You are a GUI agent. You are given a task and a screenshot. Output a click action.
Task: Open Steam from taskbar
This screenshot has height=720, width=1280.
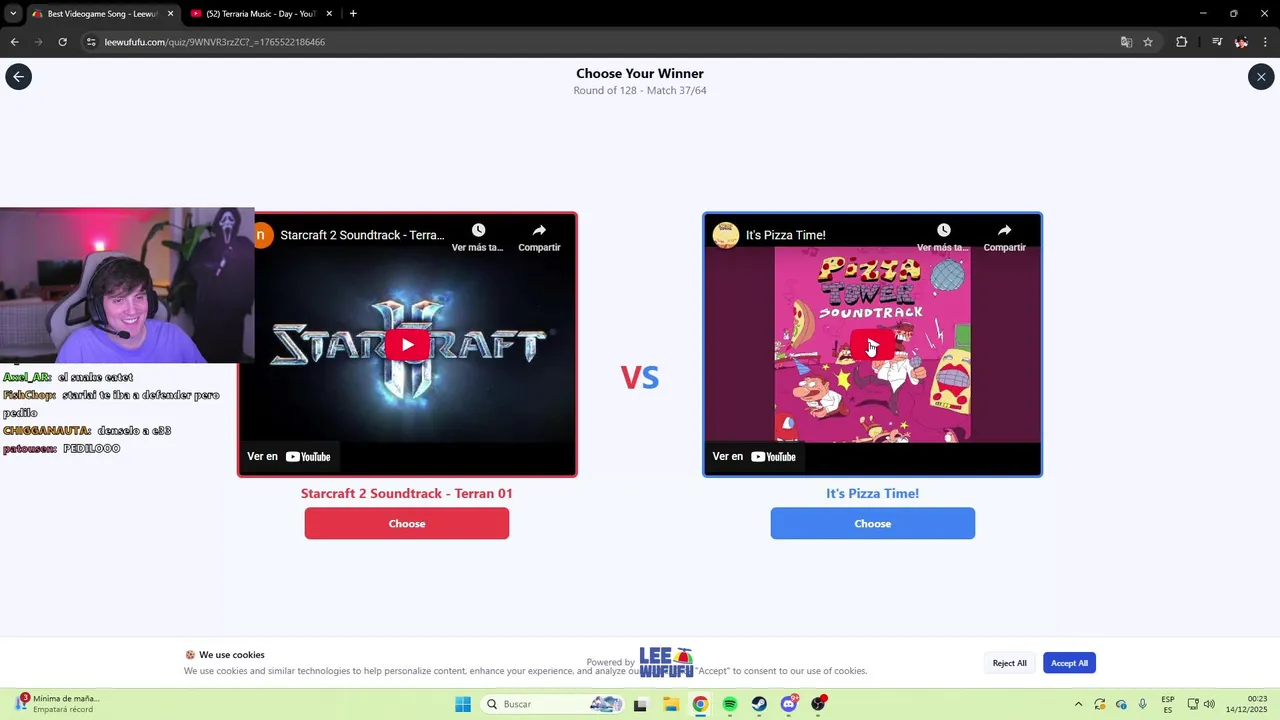click(x=760, y=704)
